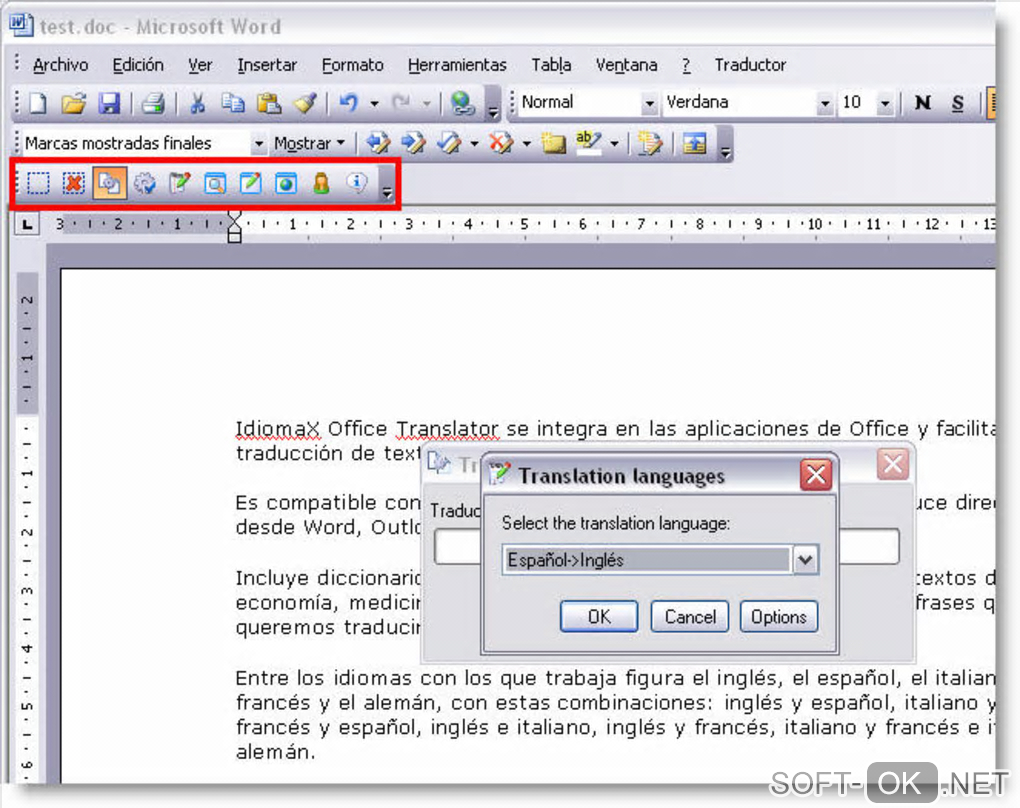The height and width of the screenshot is (808, 1020).
Task: Expand the Marcas mostradas finales dropdown
Action: (258, 143)
